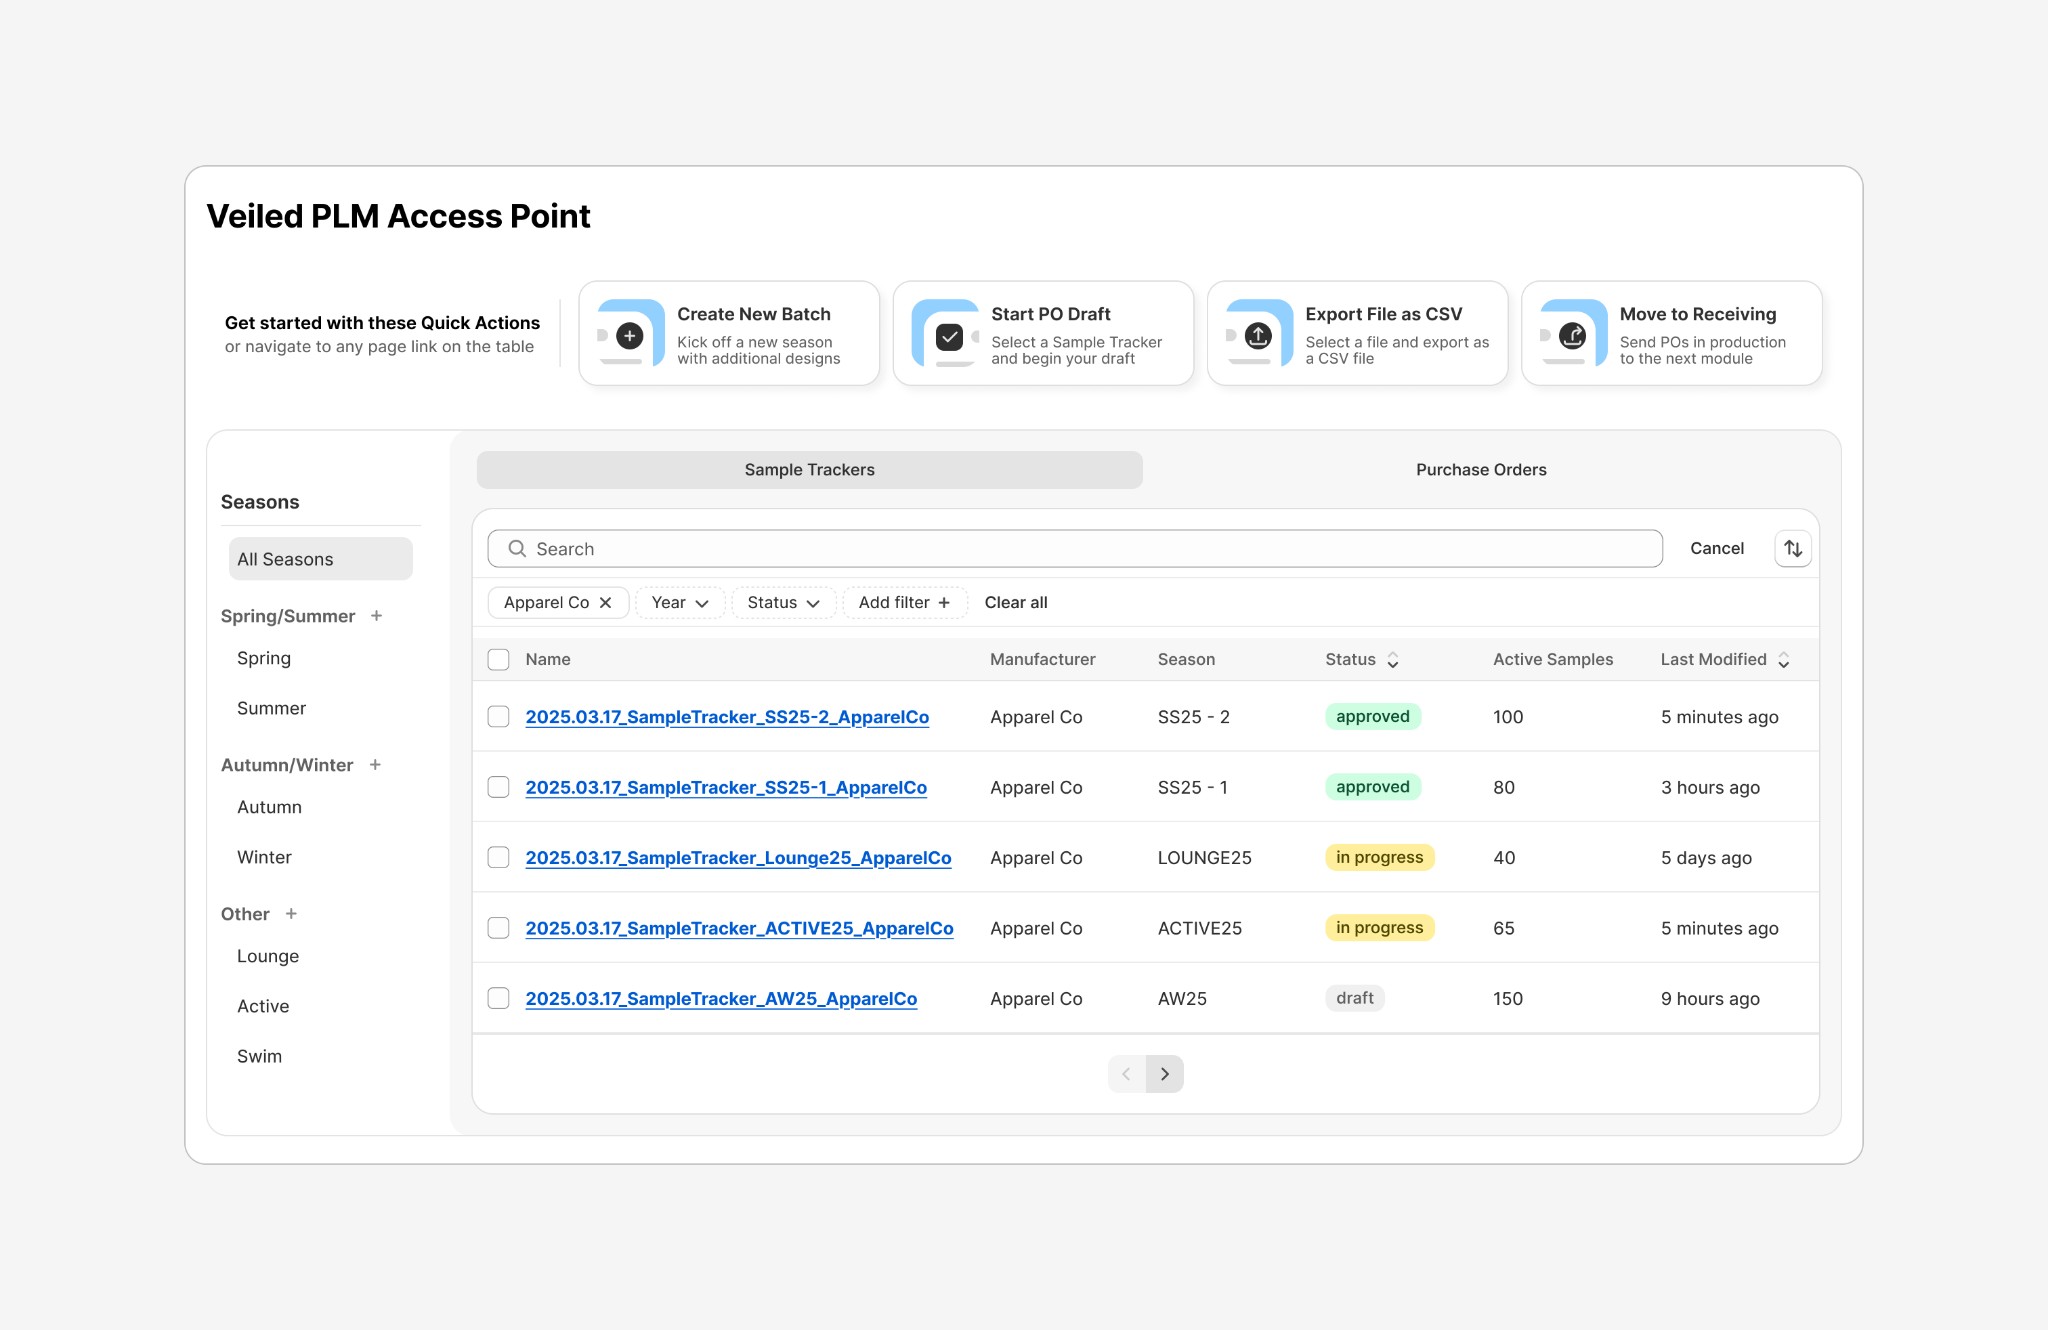Click the Start PO Draft checkmark icon
The height and width of the screenshot is (1330, 2048).
[x=949, y=337]
